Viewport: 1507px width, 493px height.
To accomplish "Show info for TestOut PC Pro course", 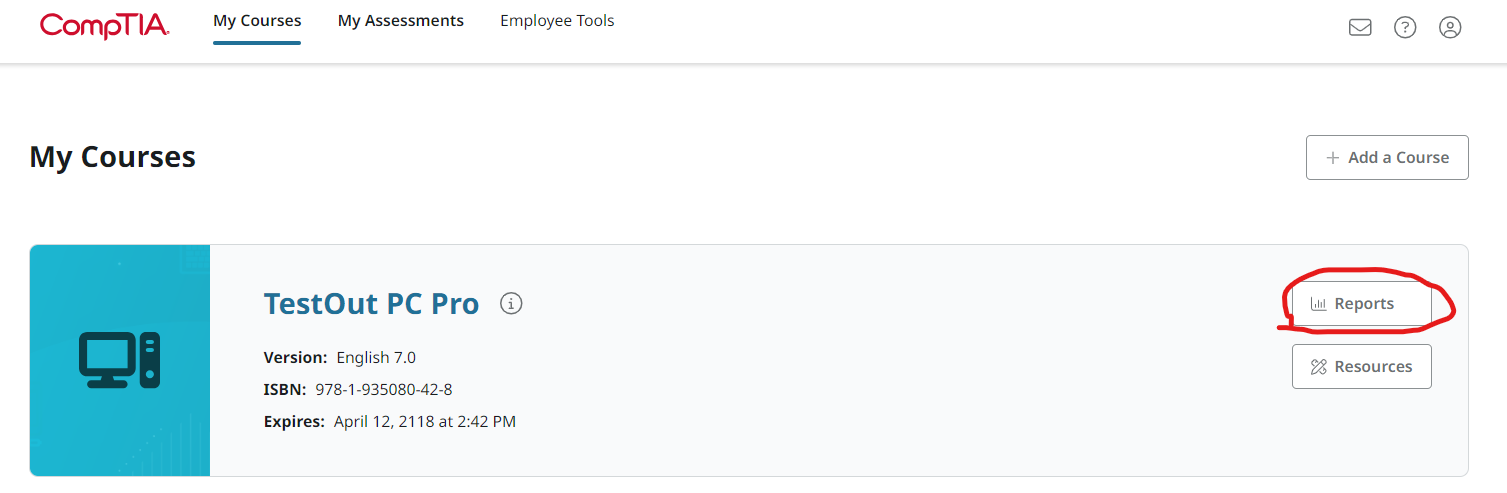I will click(x=511, y=303).
